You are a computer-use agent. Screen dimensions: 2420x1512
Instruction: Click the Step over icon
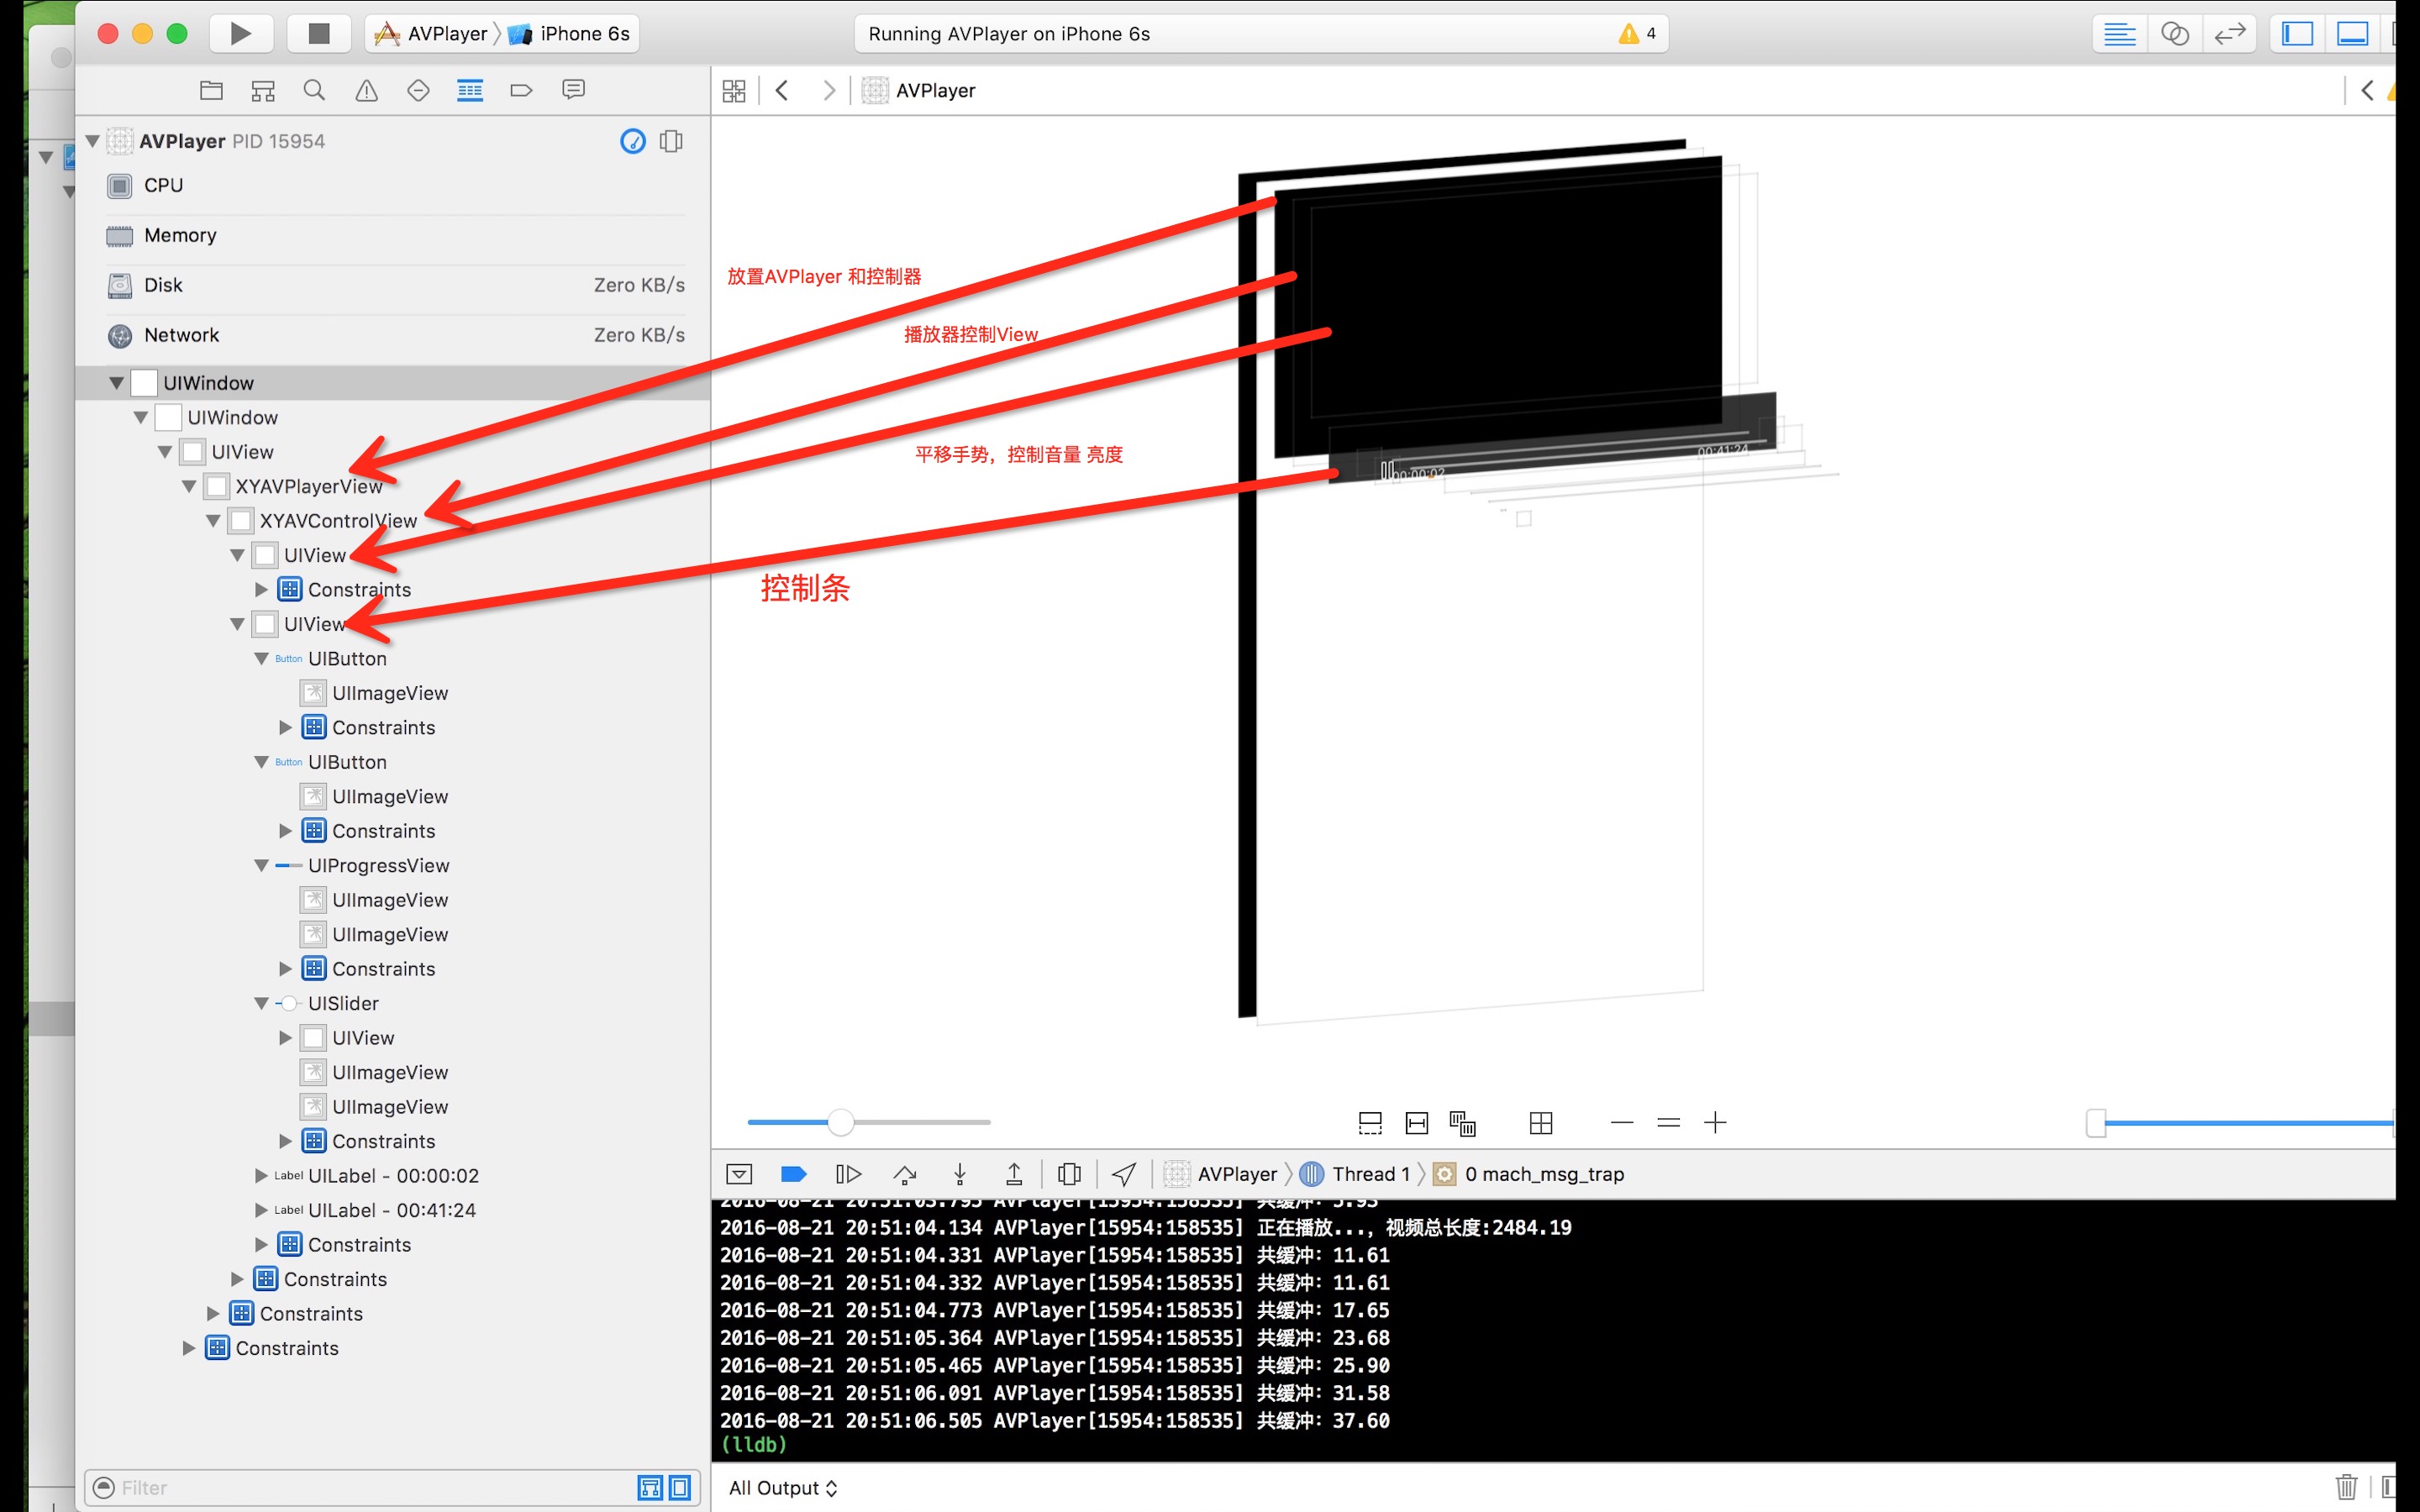click(x=905, y=1174)
